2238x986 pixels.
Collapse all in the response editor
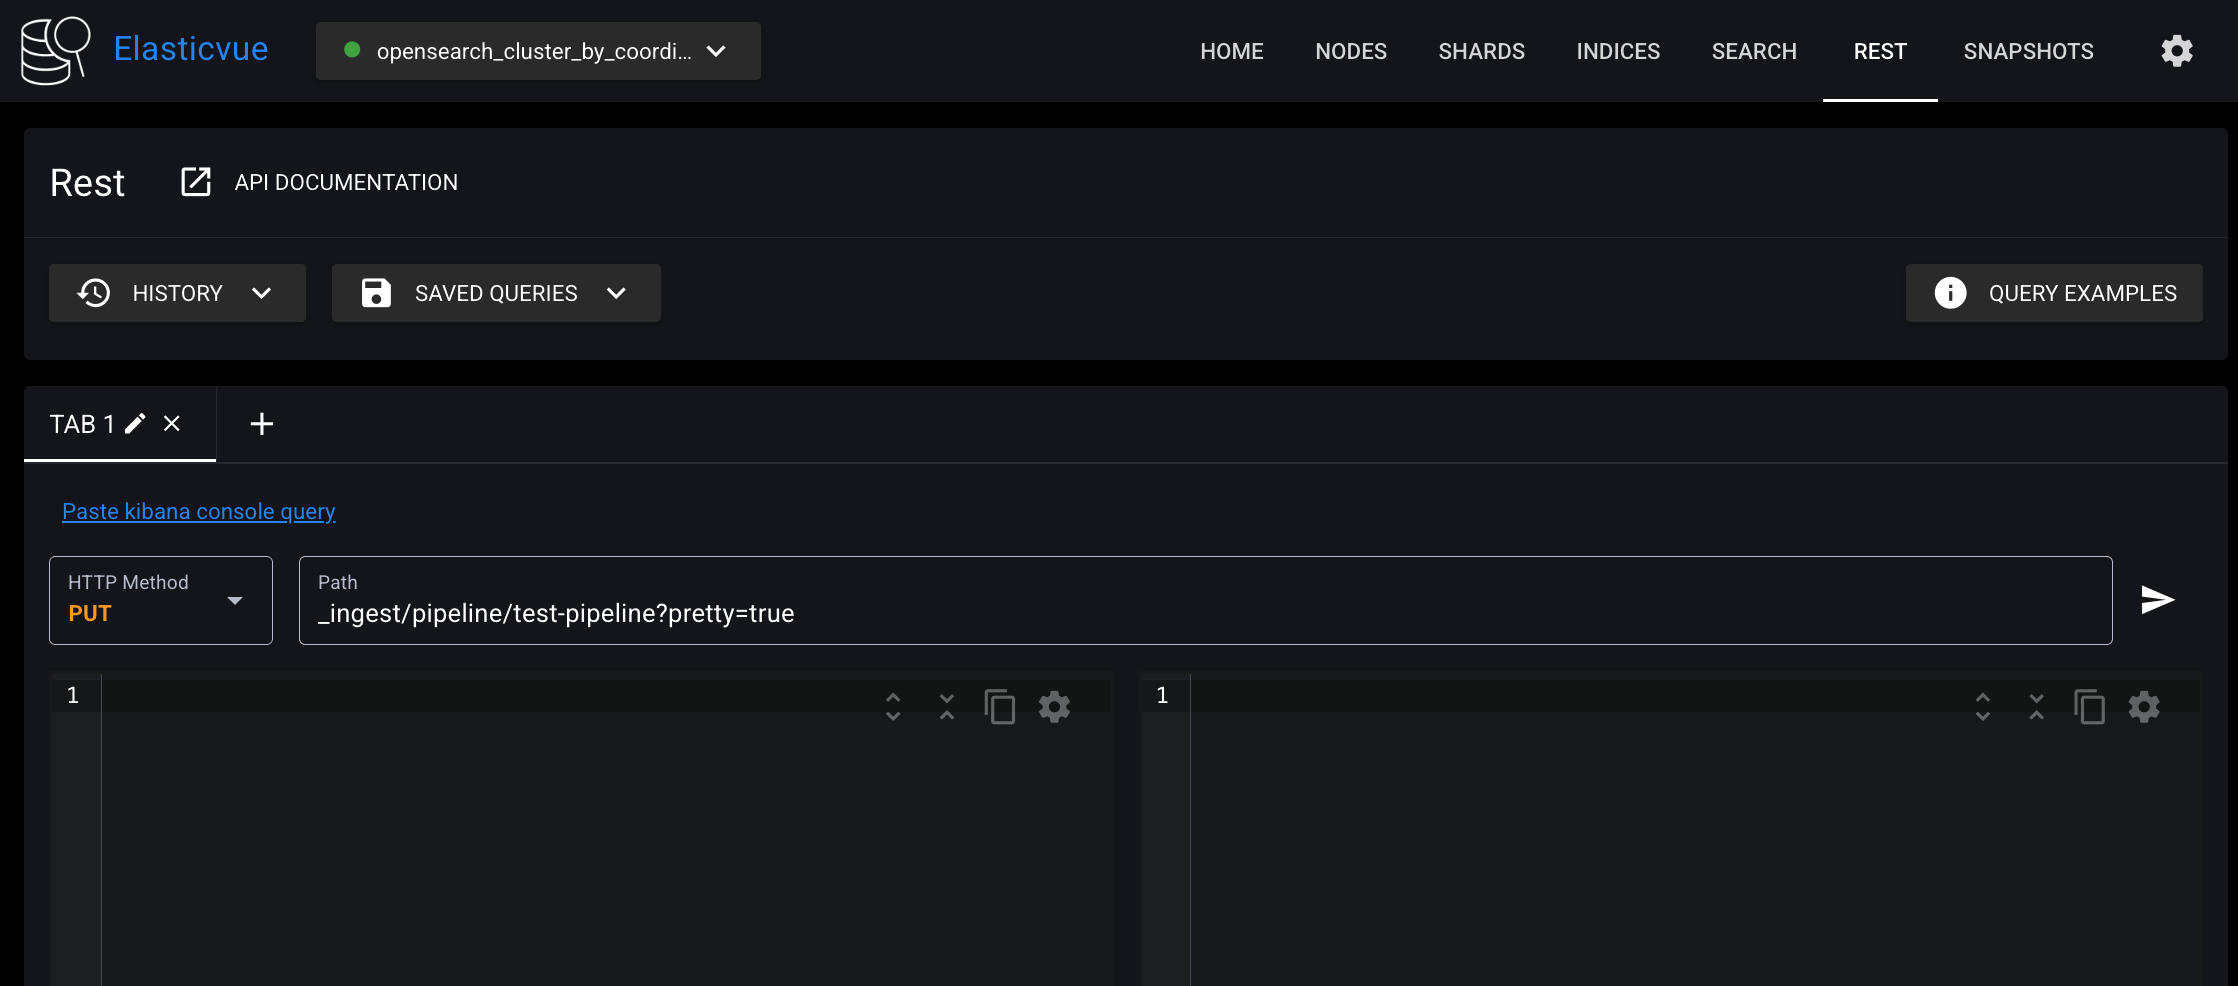(x=2037, y=707)
